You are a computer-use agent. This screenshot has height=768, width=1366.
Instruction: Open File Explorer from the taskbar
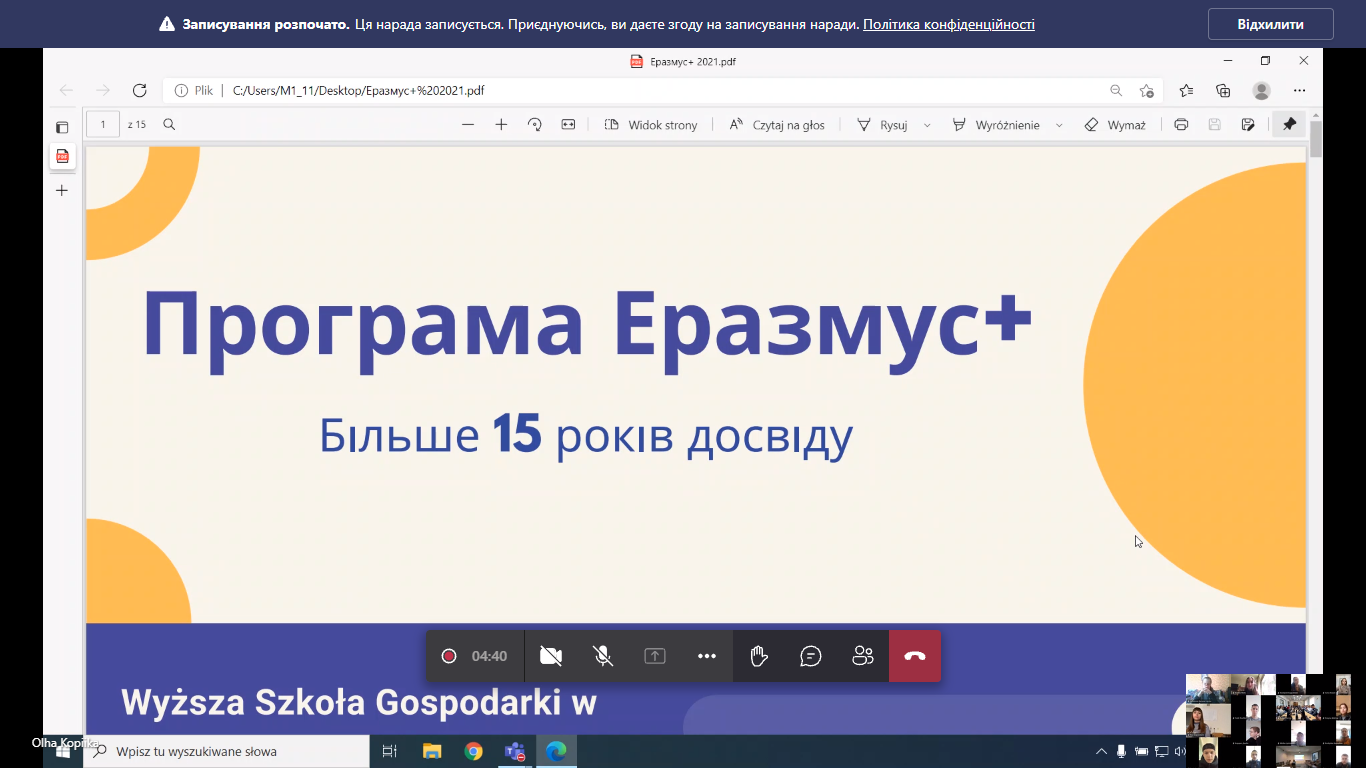pyautogui.click(x=432, y=751)
